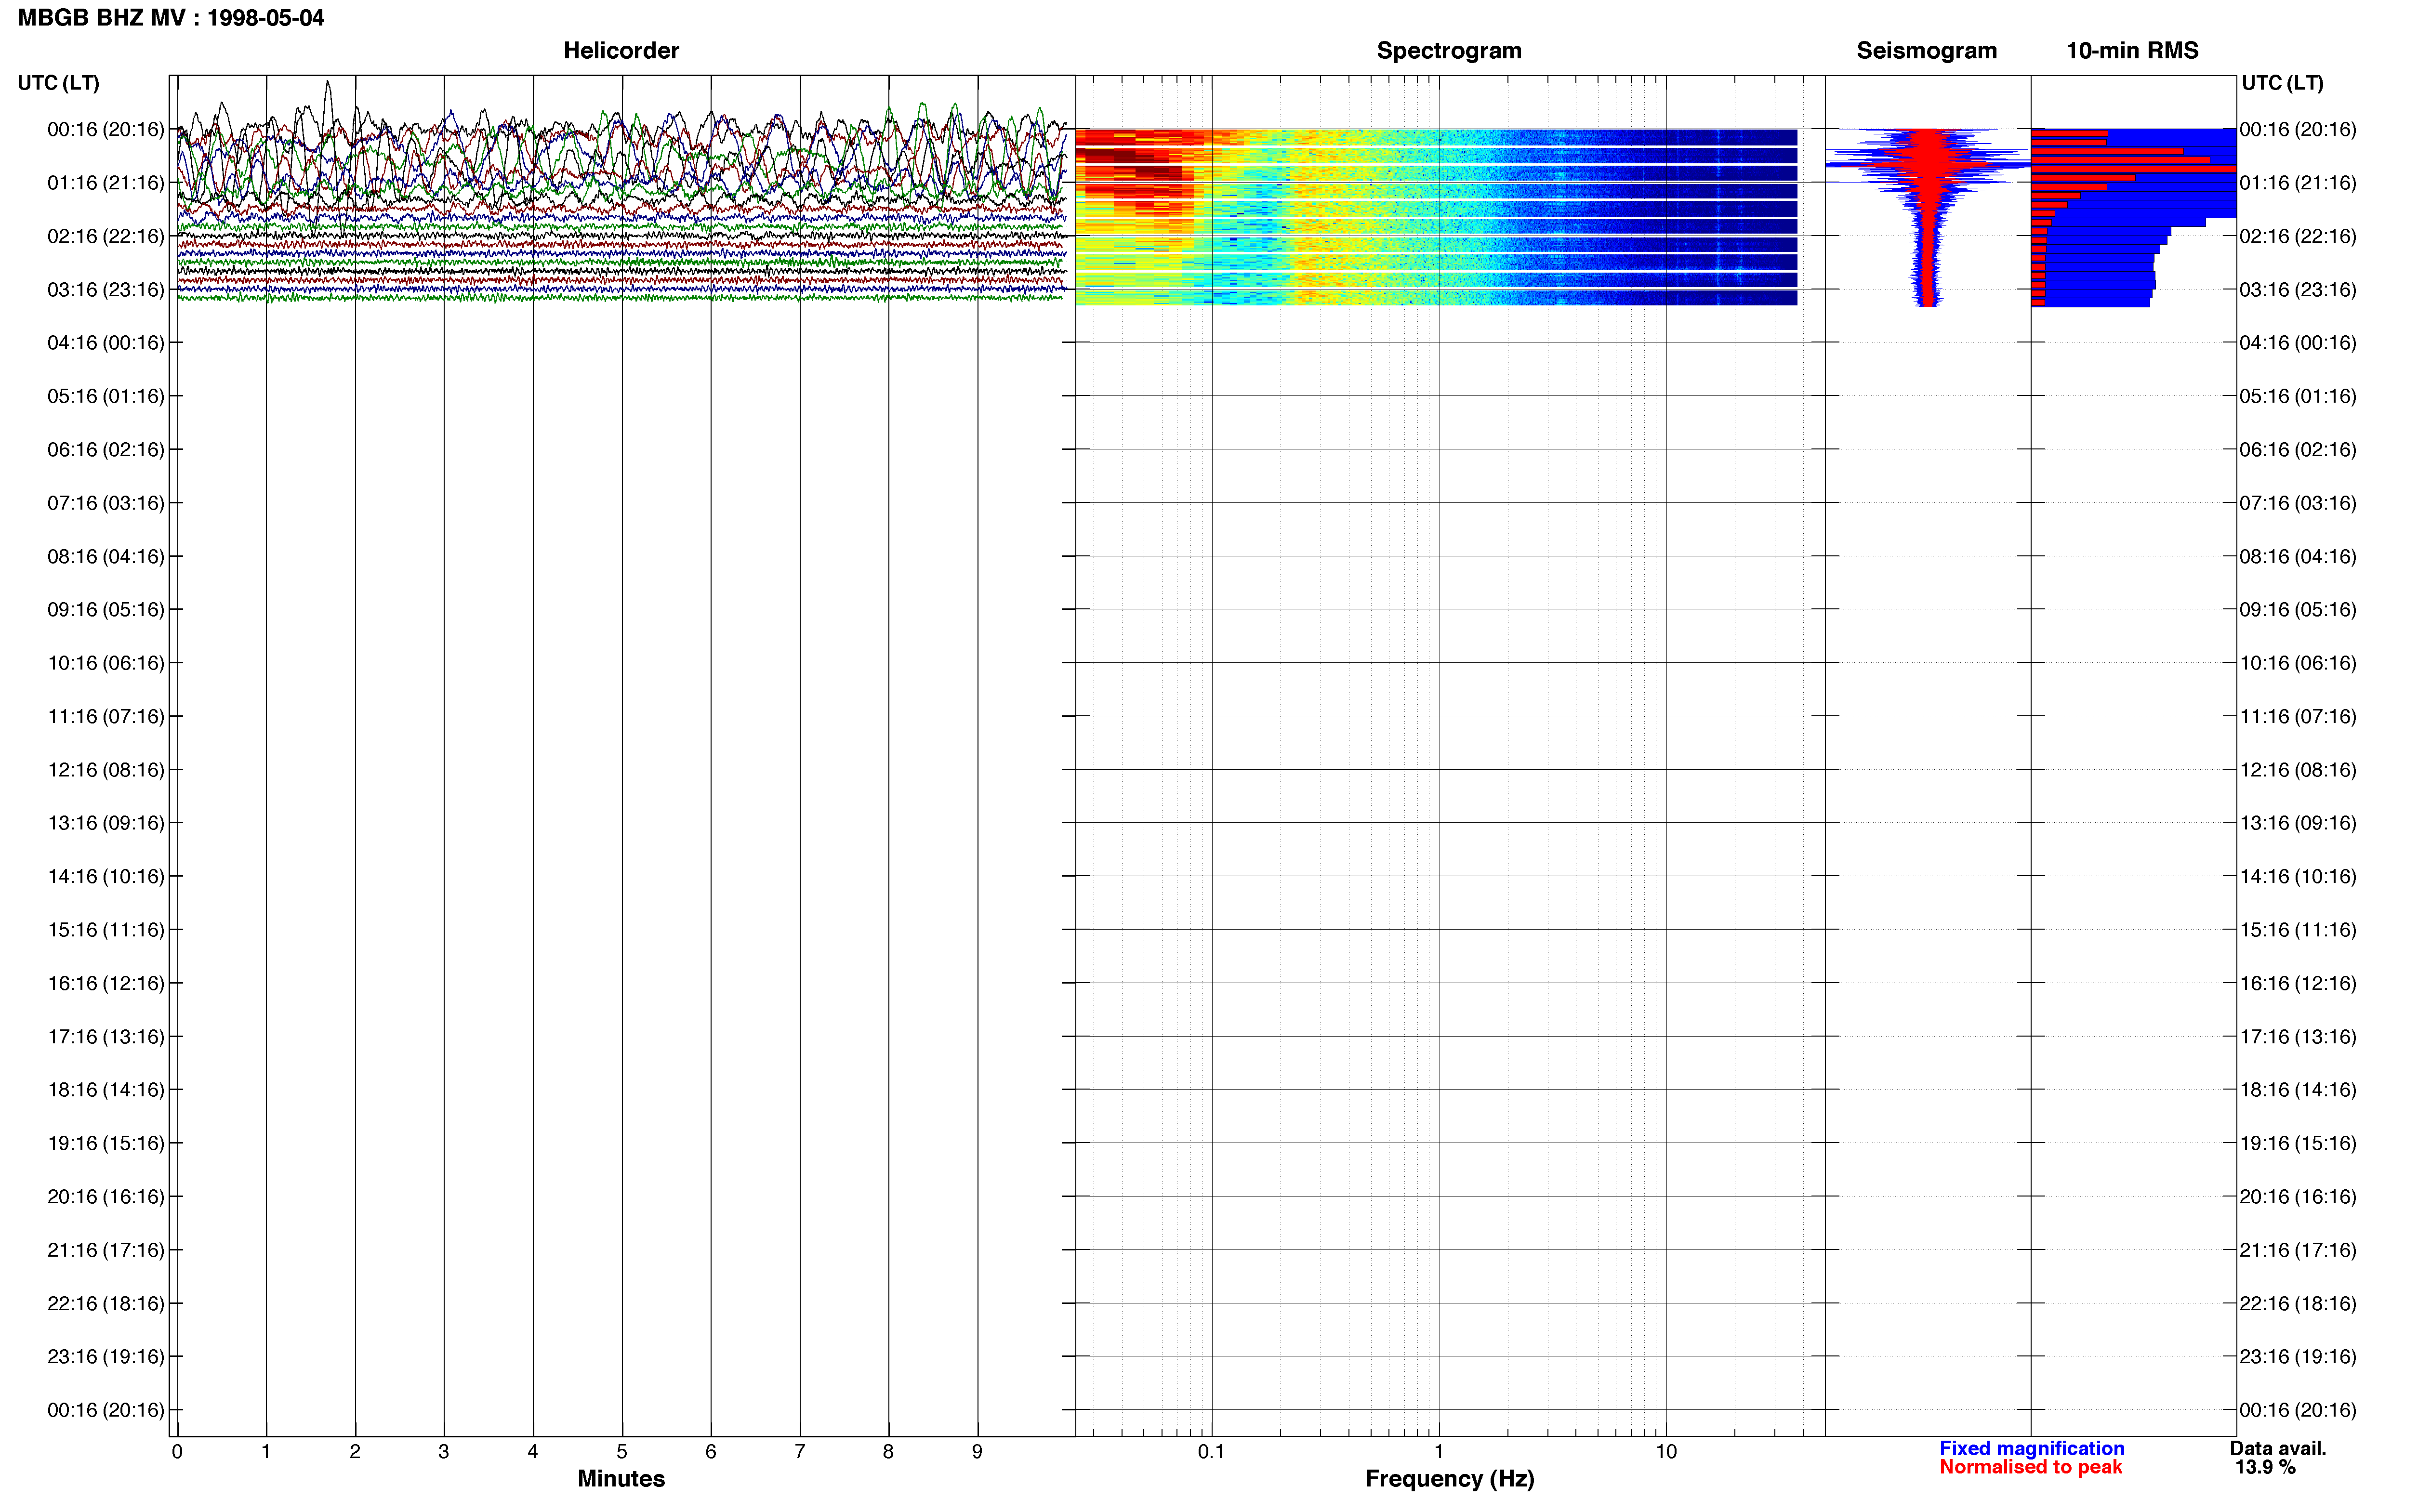Click the "13.9 %" data availability value

[2265, 1468]
